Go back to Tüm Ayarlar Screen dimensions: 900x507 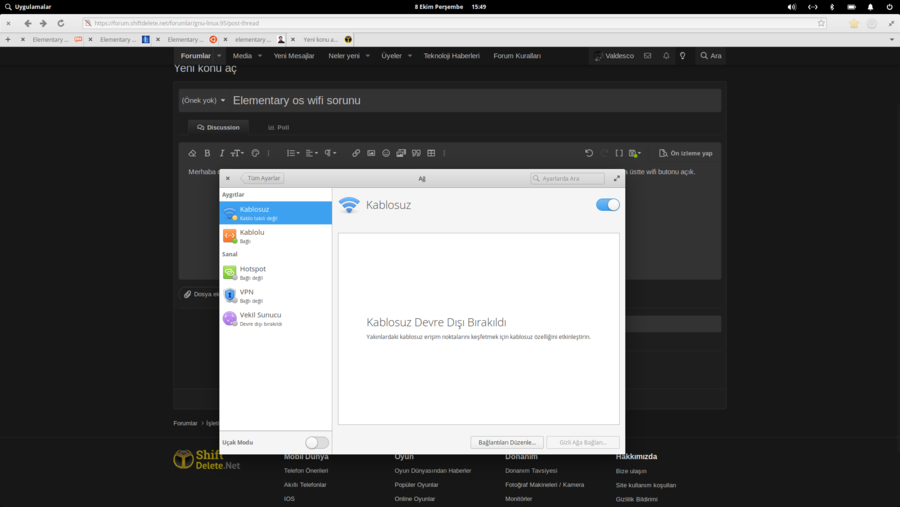click(x=263, y=178)
